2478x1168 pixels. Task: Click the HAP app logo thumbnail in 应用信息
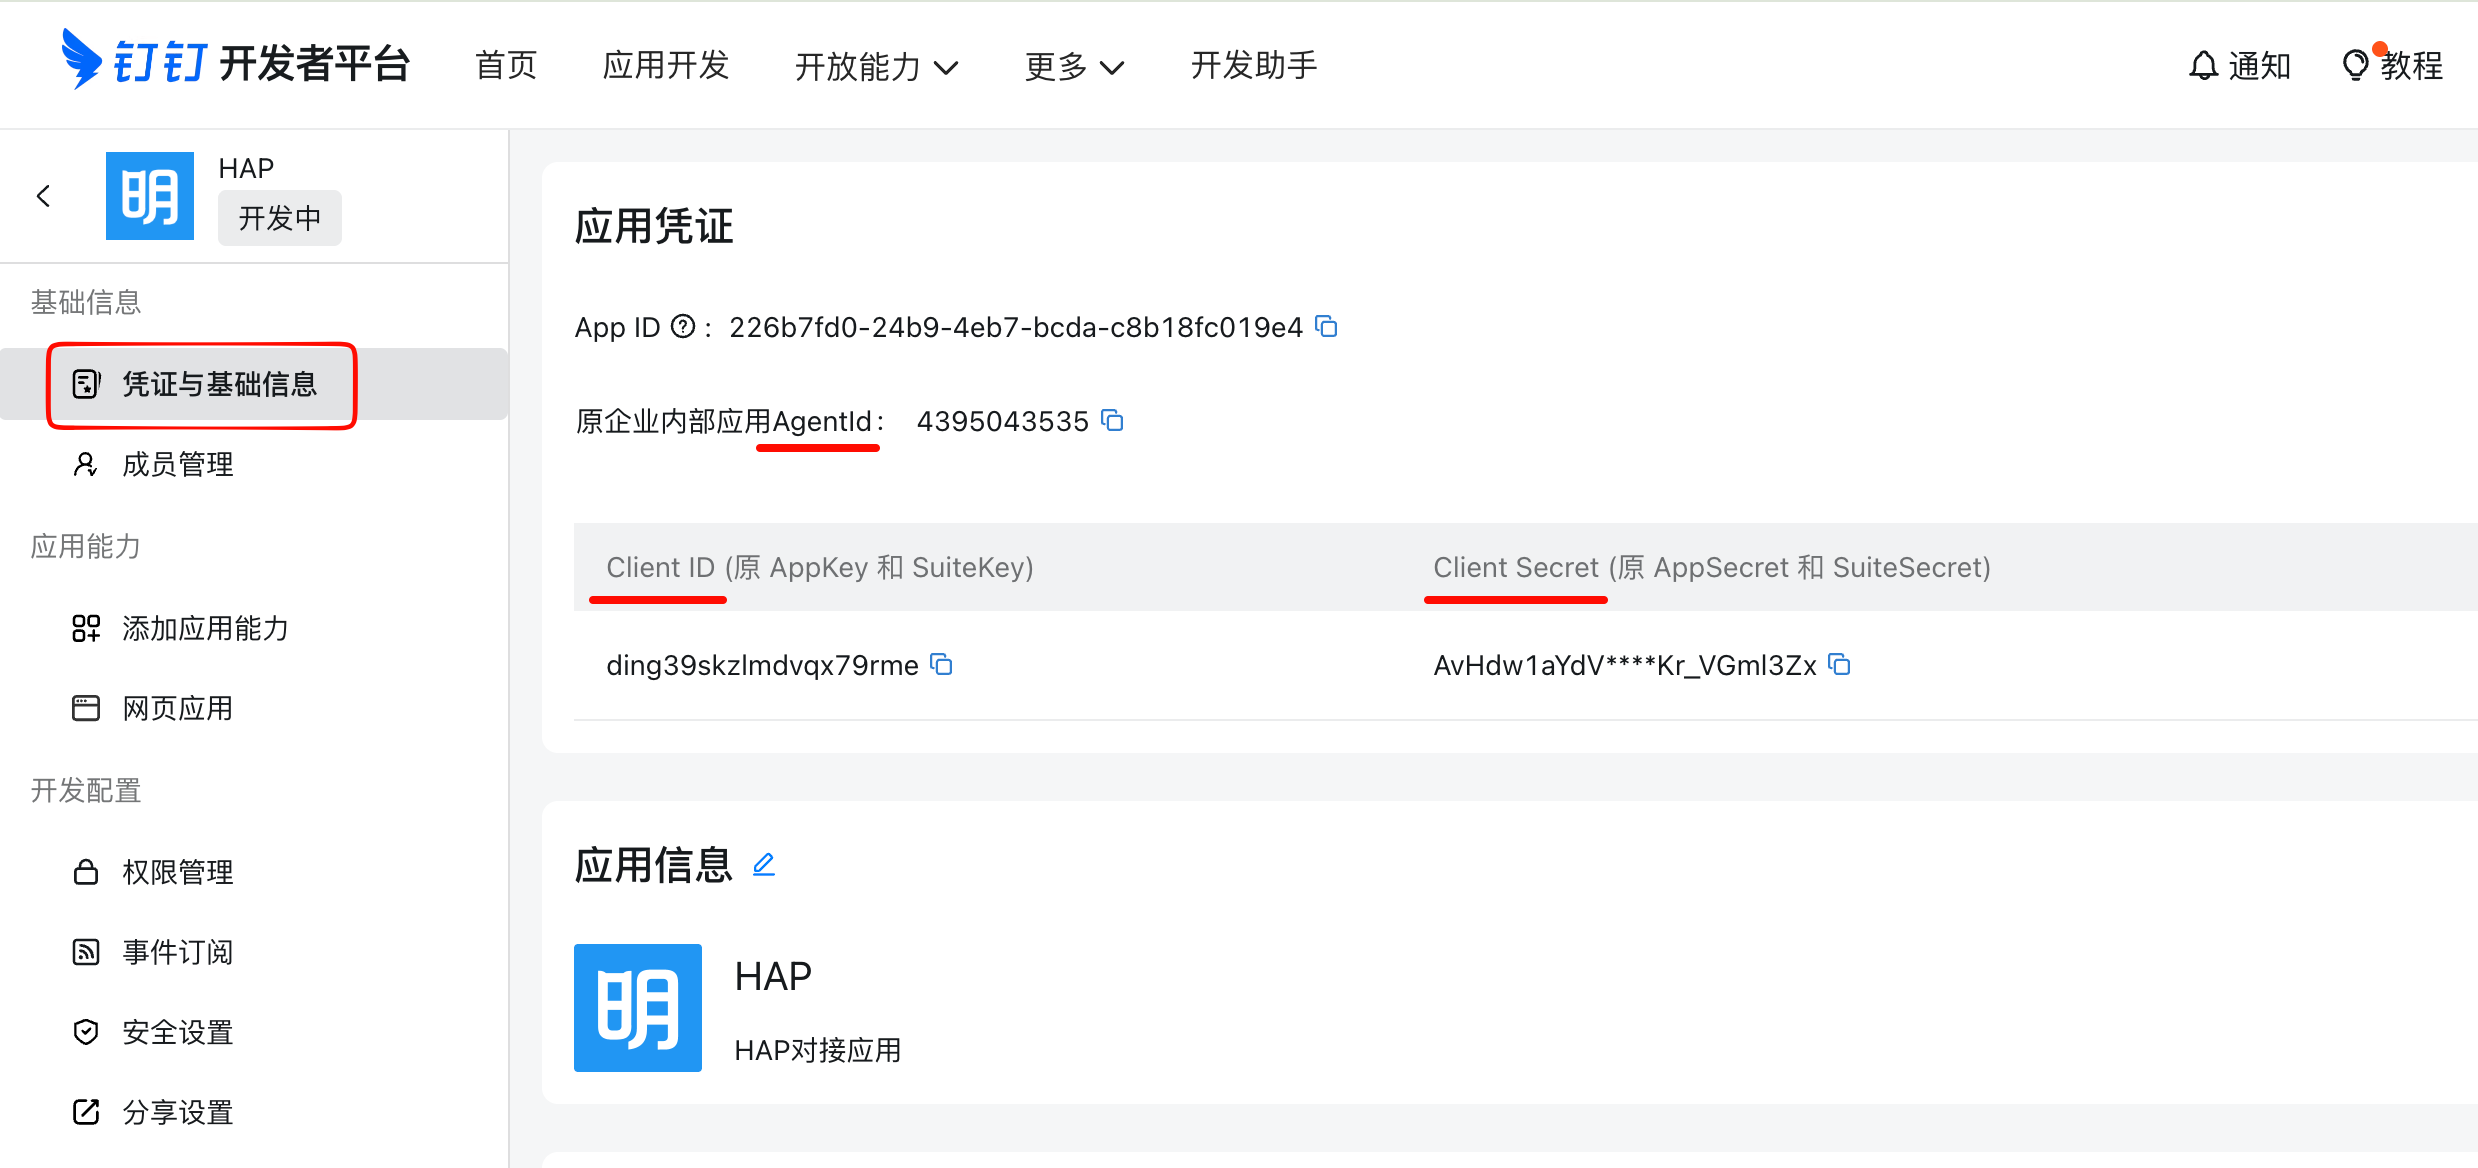point(638,1007)
